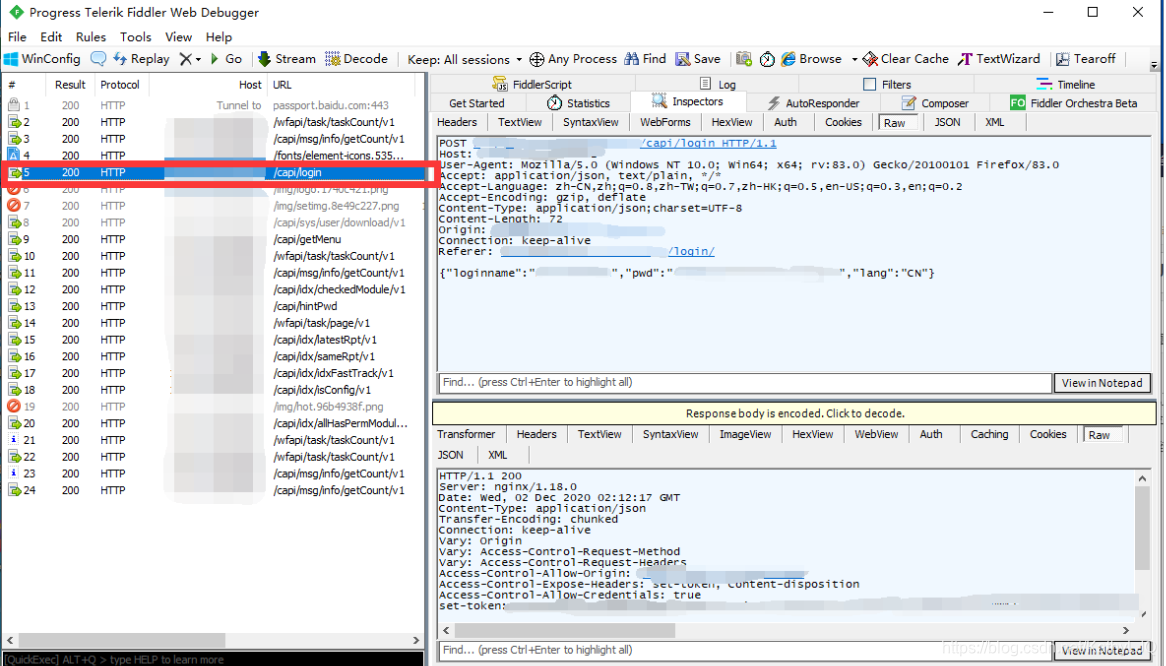This screenshot has height=666, width=1166.
Task: Open the Fiddler Orchestra Beta tab
Action: click(1074, 103)
